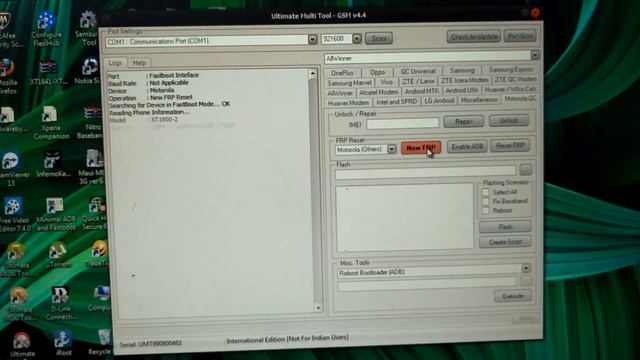The width and height of the screenshot is (640, 360).
Task: Click the browse button beside Flash path
Action: click(526, 169)
